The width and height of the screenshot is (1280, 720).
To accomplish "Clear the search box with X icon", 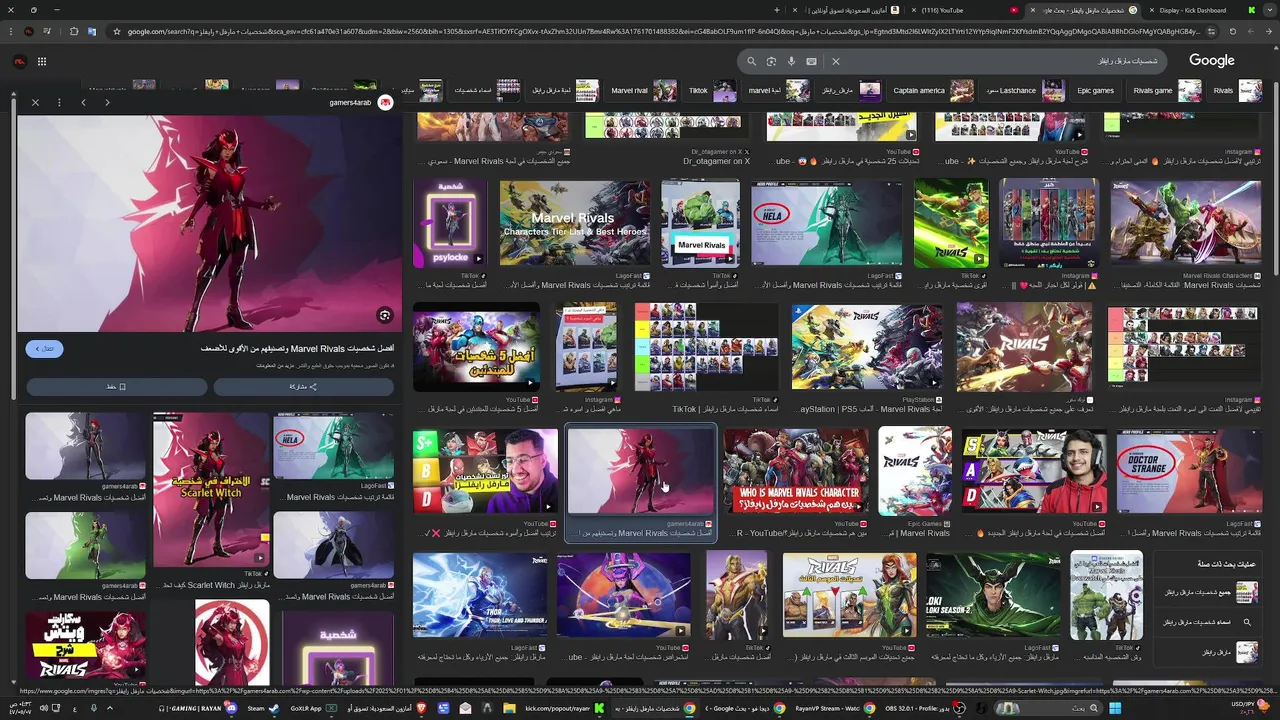I will pos(836,61).
